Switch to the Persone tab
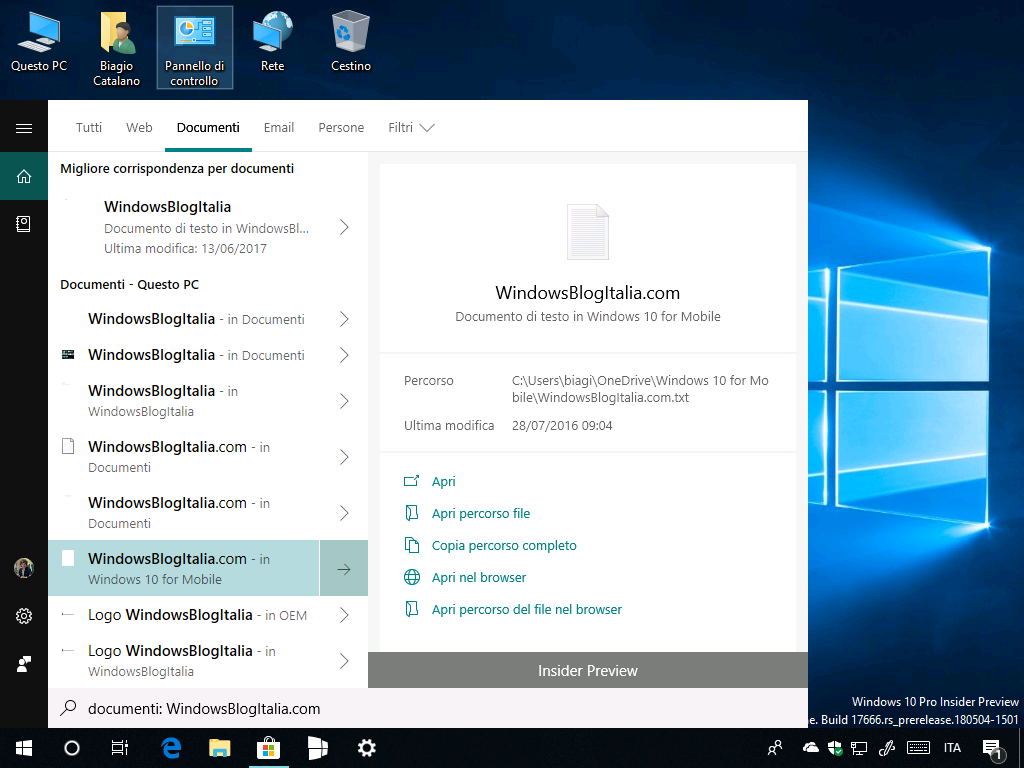This screenshot has width=1024, height=768. 341,127
